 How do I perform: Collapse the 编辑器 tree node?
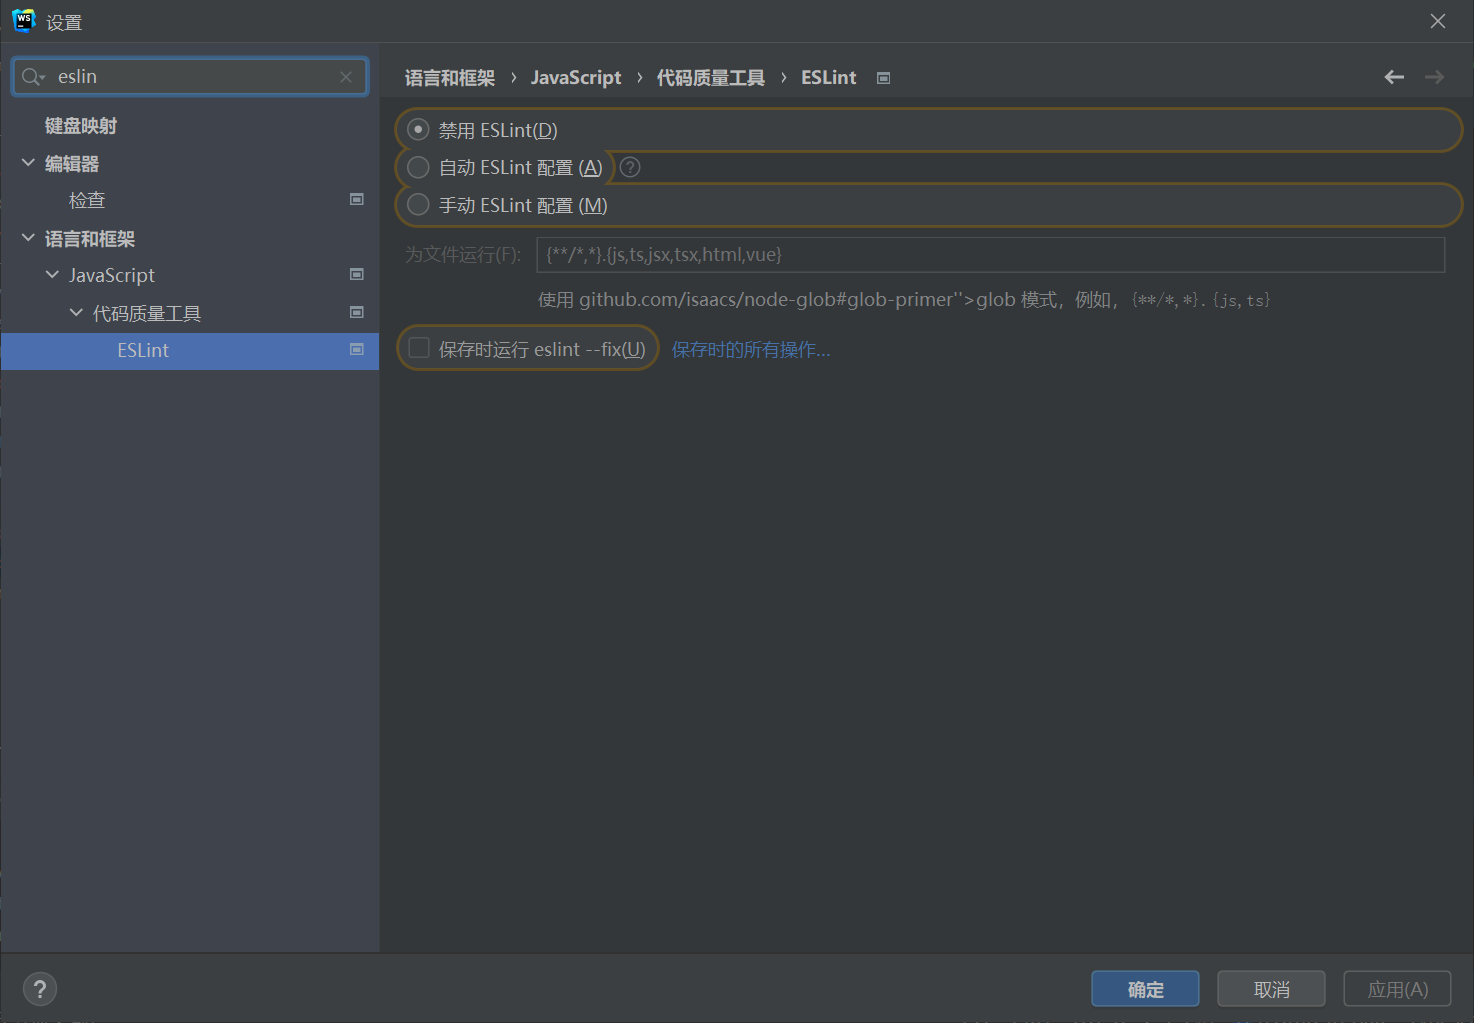28,163
